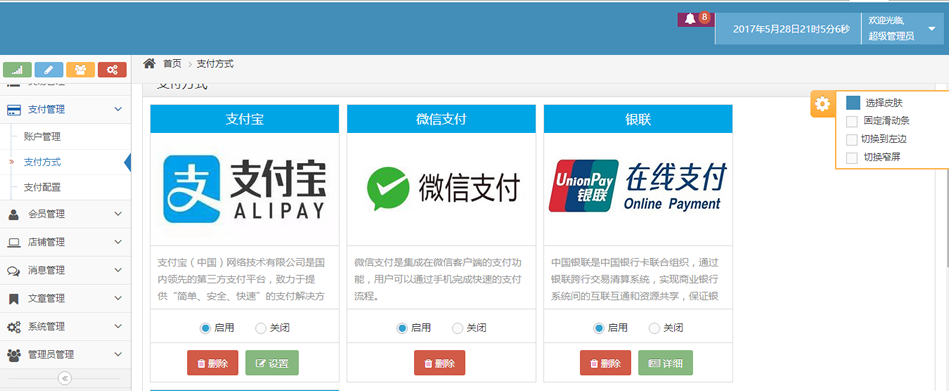Screen dimensions: 949x391
Task: Click the bookmark icon beside 文章管理
Action: (x=13, y=298)
